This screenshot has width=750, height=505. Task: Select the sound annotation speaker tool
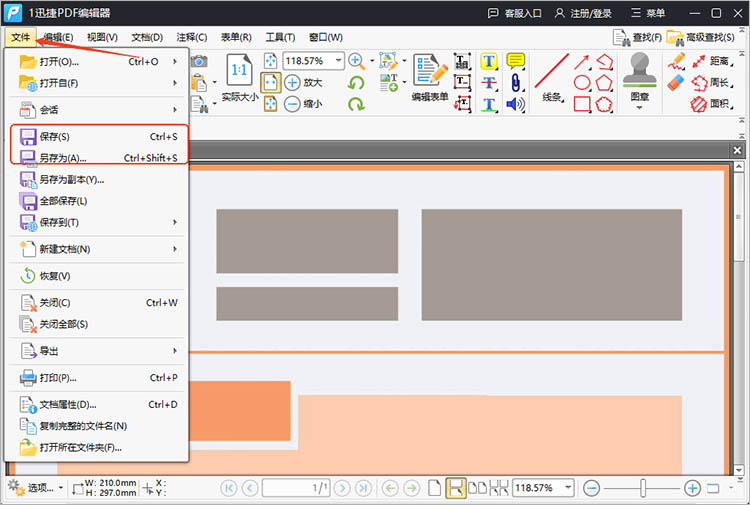(515, 104)
